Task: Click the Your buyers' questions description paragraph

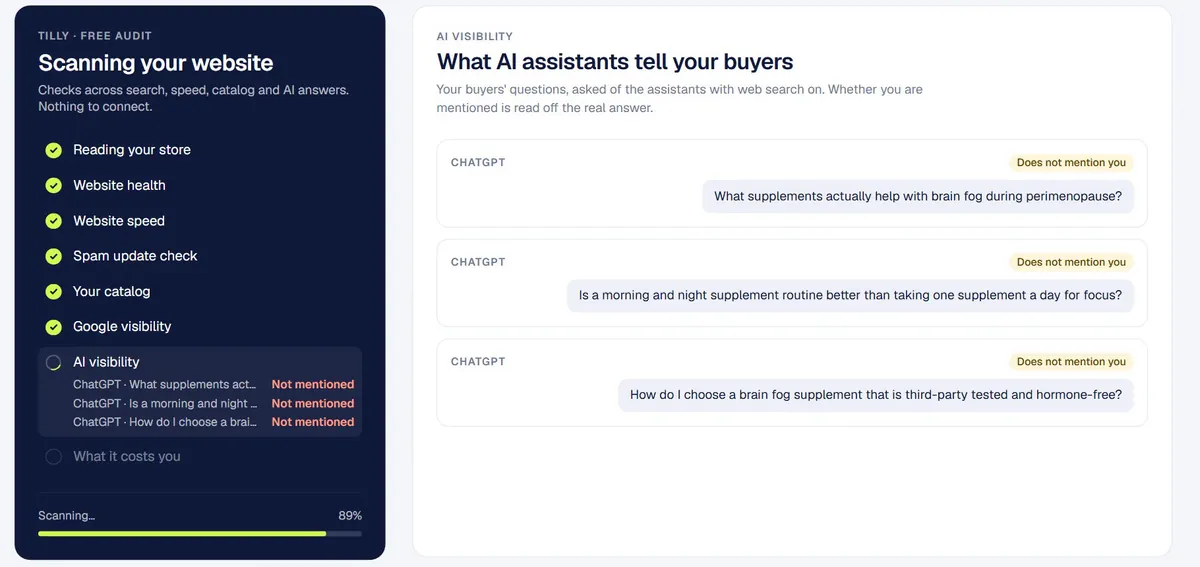Action: [680, 98]
